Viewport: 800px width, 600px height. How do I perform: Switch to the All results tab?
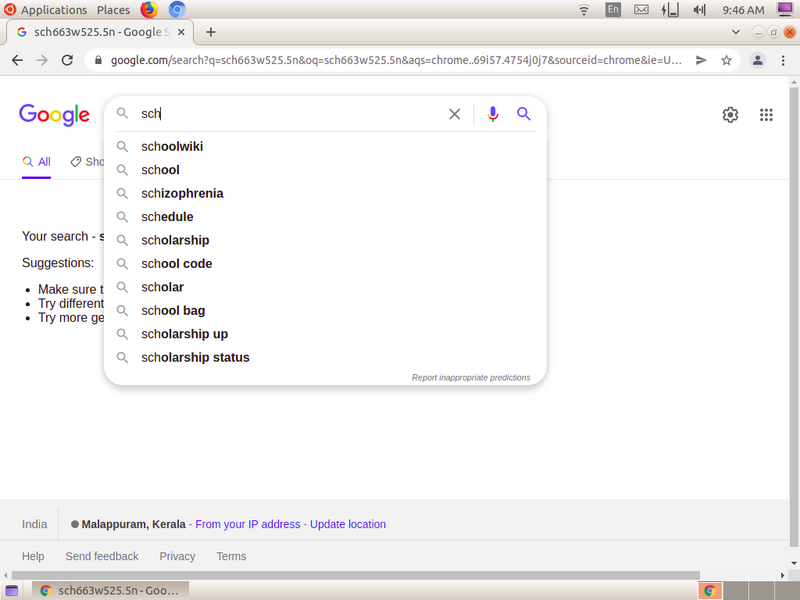pyautogui.click(x=36, y=161)
